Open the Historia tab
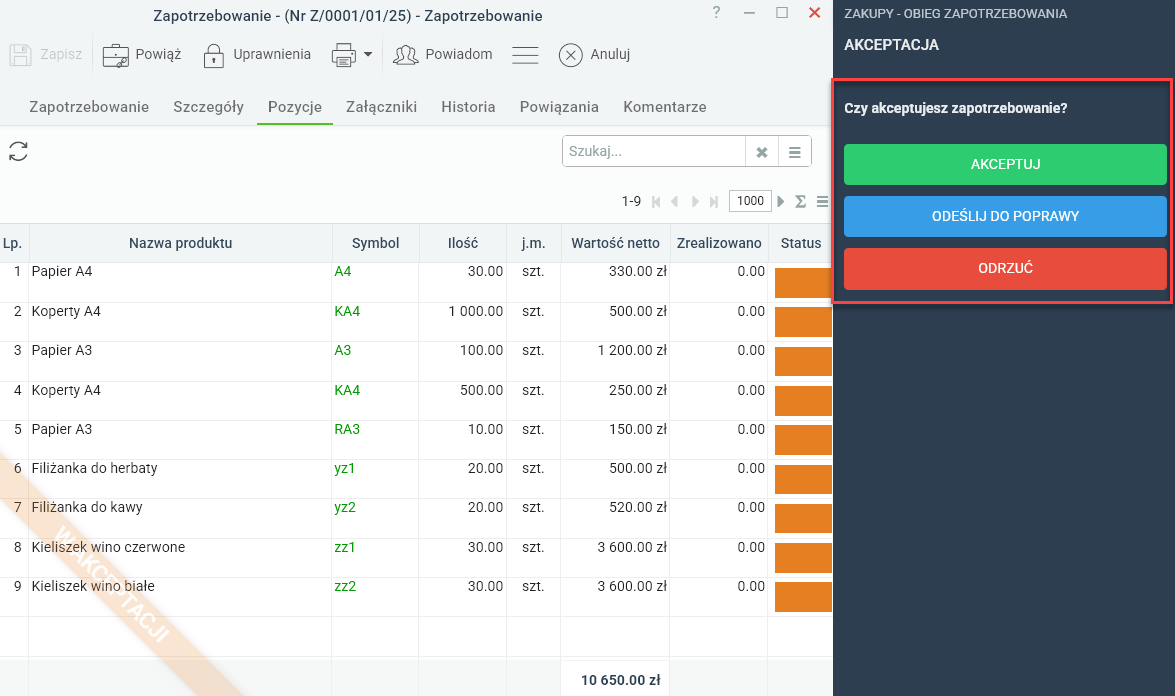Screen dimensions: 1175x696 [468, 107]
